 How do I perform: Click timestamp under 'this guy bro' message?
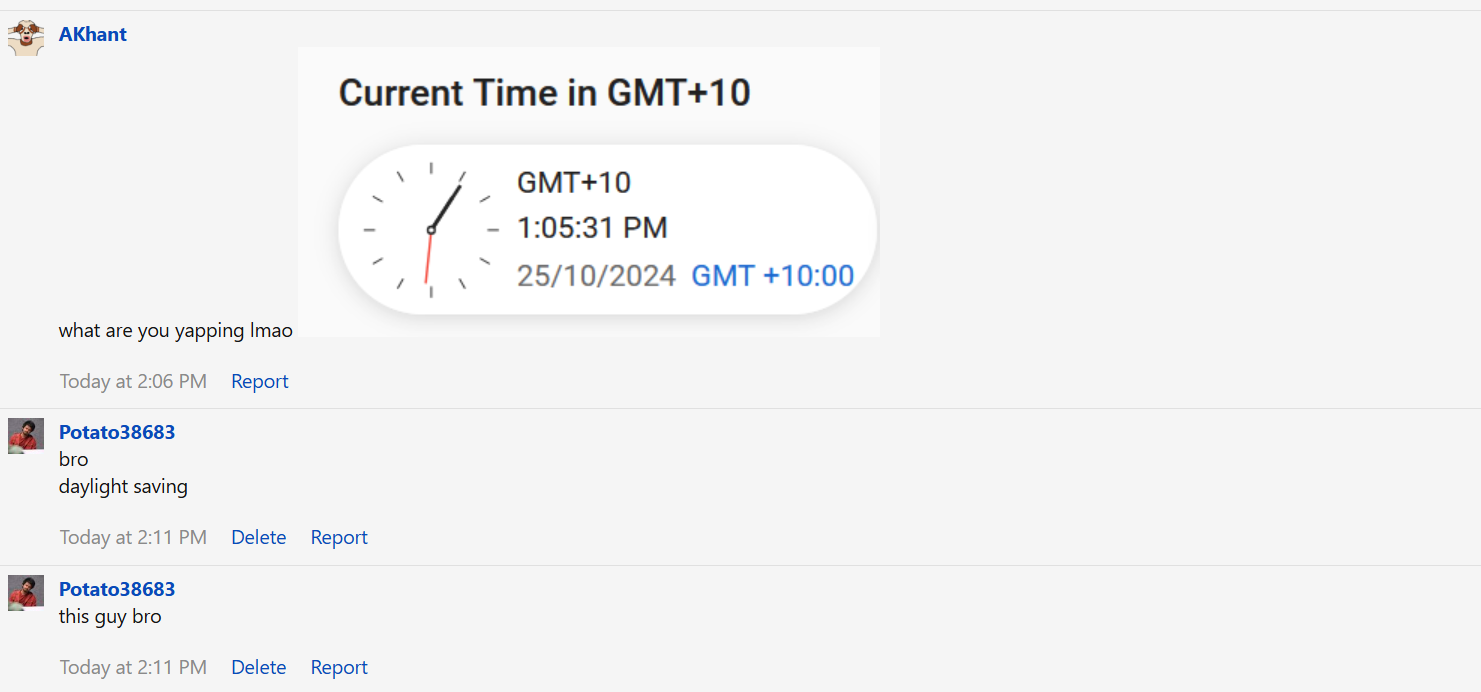pyautogui.click(x=133, y=667)
